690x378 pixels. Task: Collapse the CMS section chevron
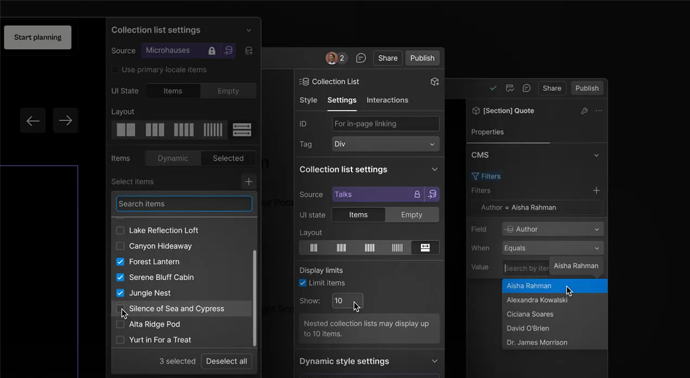[x=596, y=155]
